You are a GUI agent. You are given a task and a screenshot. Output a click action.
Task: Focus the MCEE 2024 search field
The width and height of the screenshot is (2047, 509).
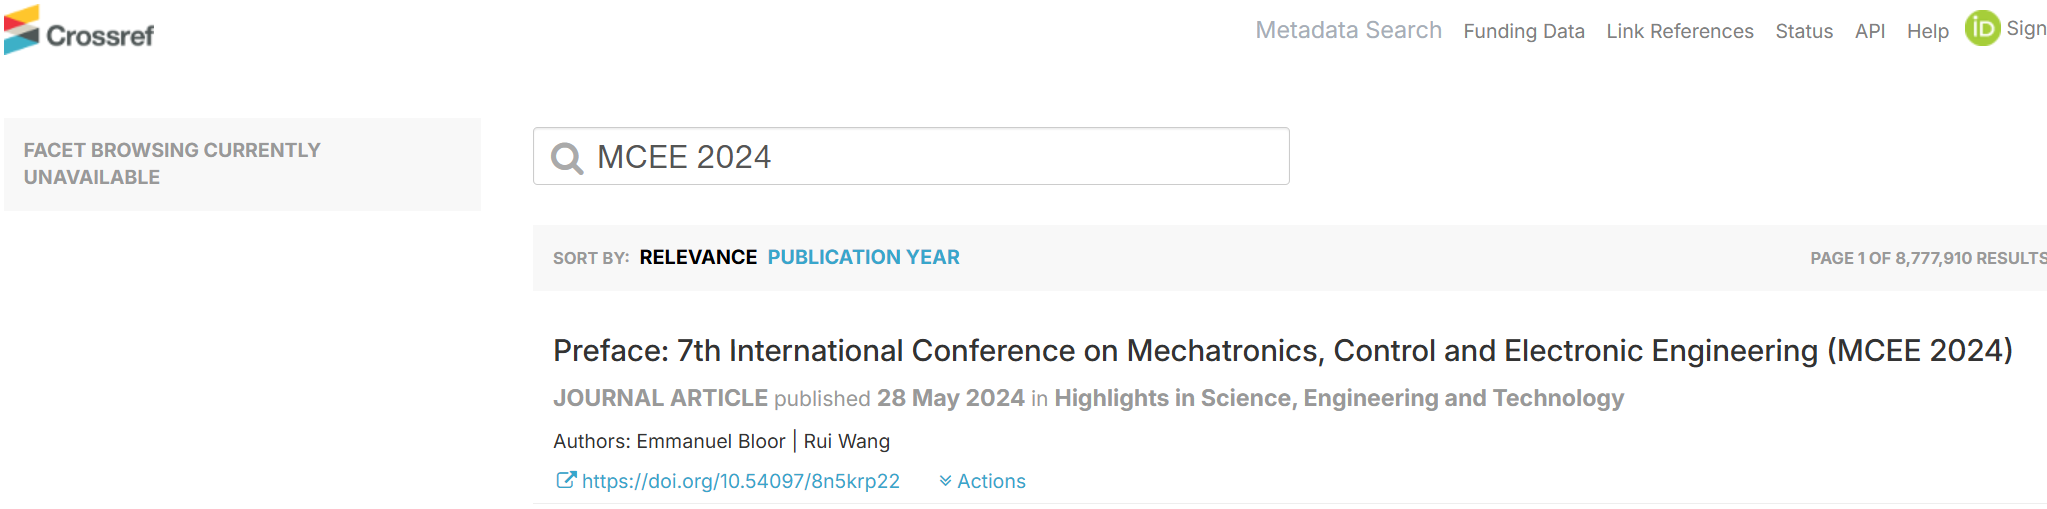click(911, 156)
